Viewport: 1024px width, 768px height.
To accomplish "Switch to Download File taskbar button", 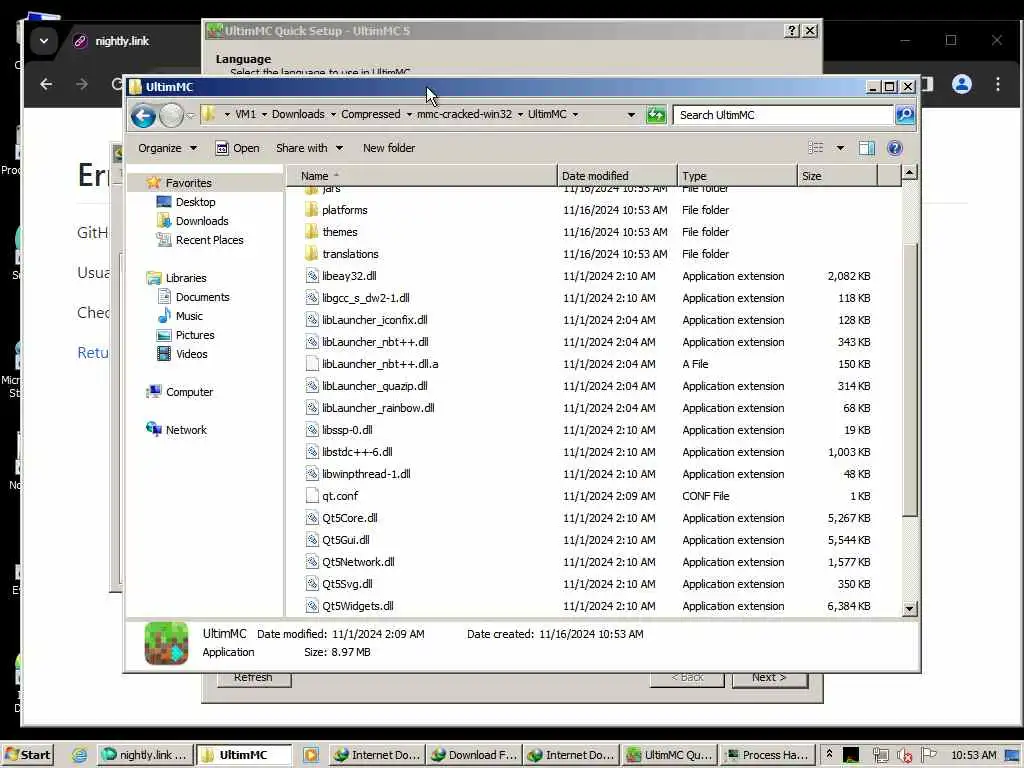I will click(x=475, y=755).
